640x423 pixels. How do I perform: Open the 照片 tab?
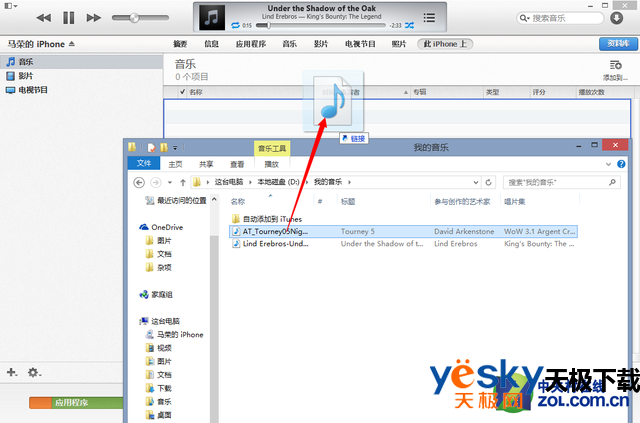click(399, 44)
